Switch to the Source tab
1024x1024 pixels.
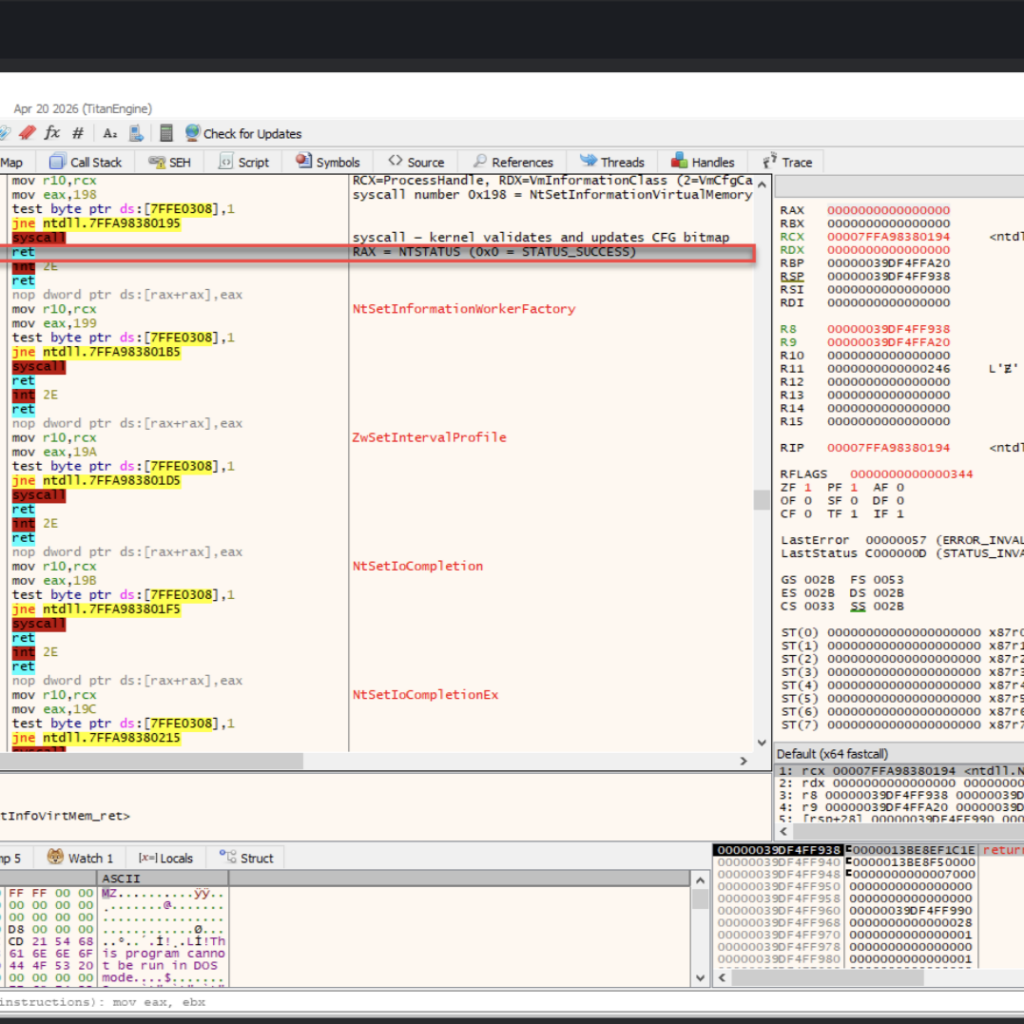tap(416, 162)
